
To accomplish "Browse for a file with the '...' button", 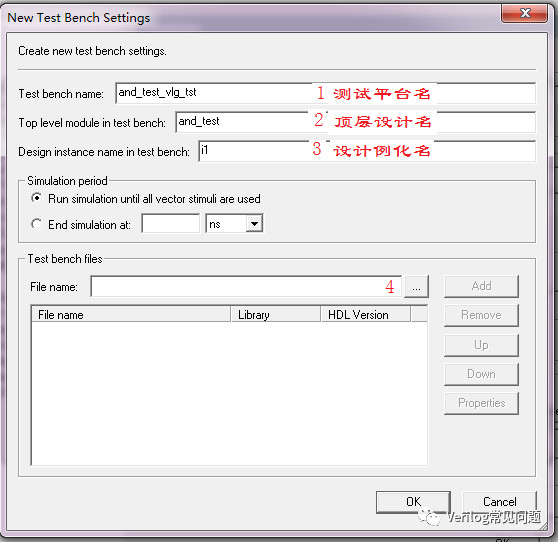I will [x=416, y=287].
